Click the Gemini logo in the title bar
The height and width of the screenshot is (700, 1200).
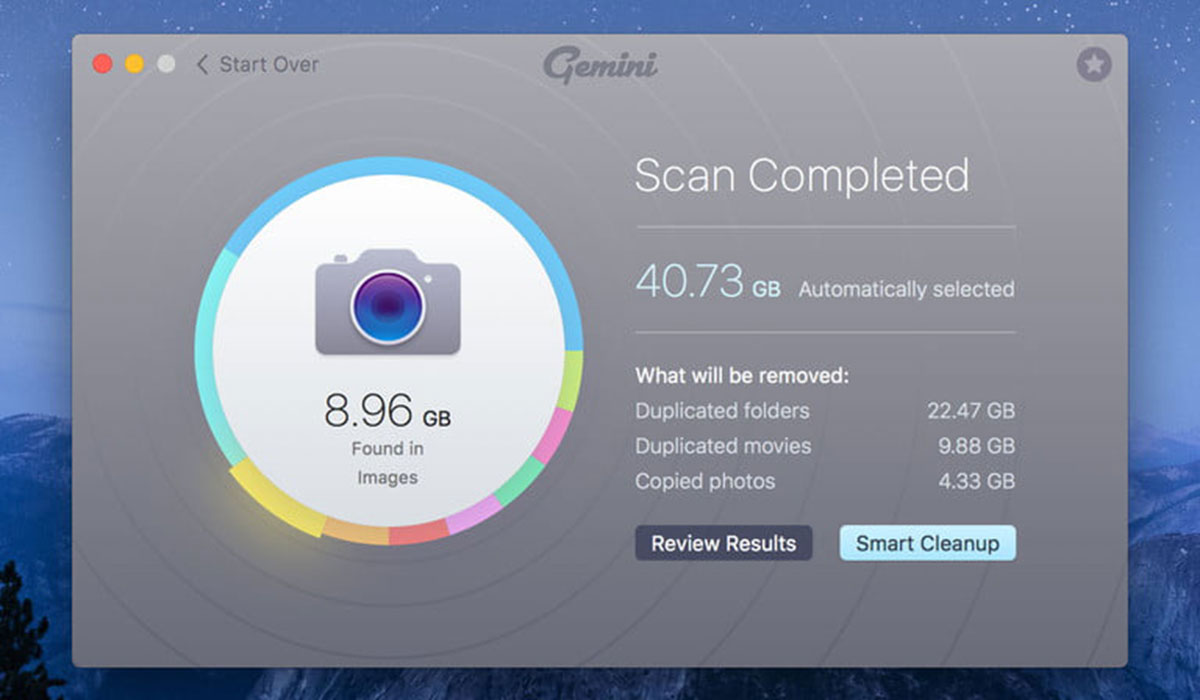click(x=600, y=66)
